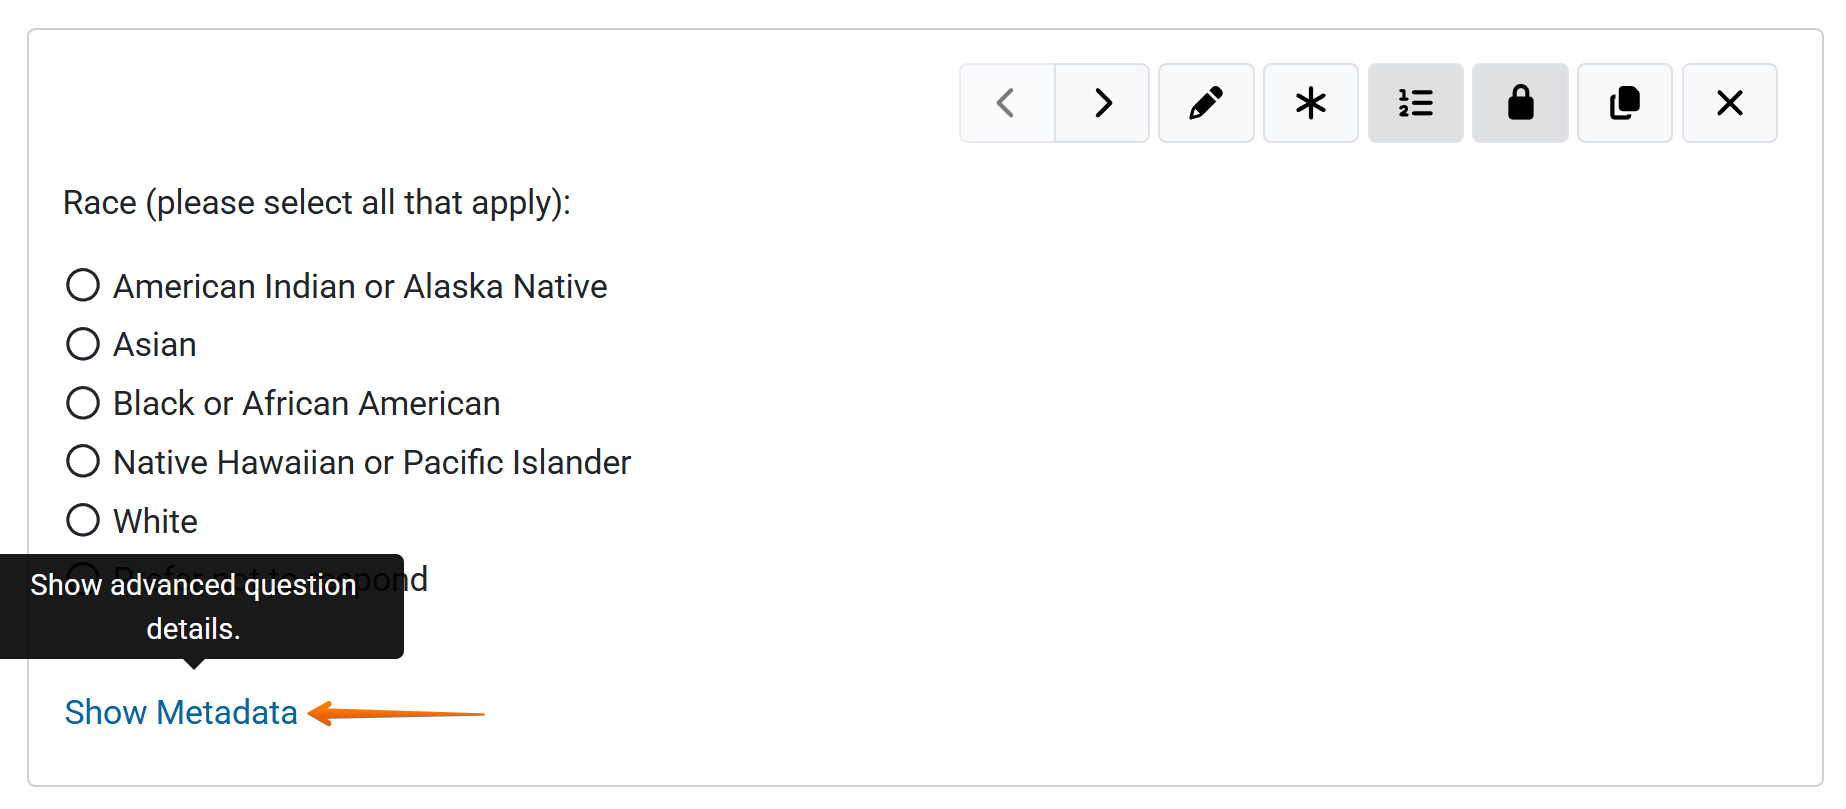Select the Black or African American radio circle

(x=83, y=403)
